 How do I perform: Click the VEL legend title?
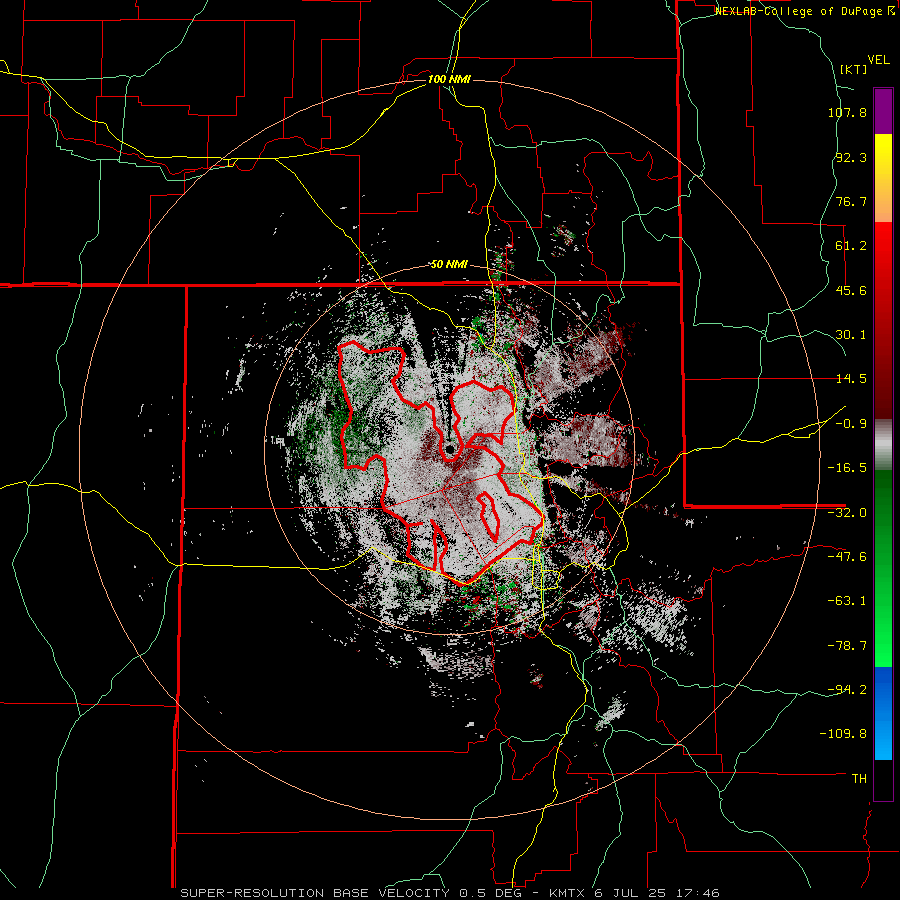pos(878,60)
